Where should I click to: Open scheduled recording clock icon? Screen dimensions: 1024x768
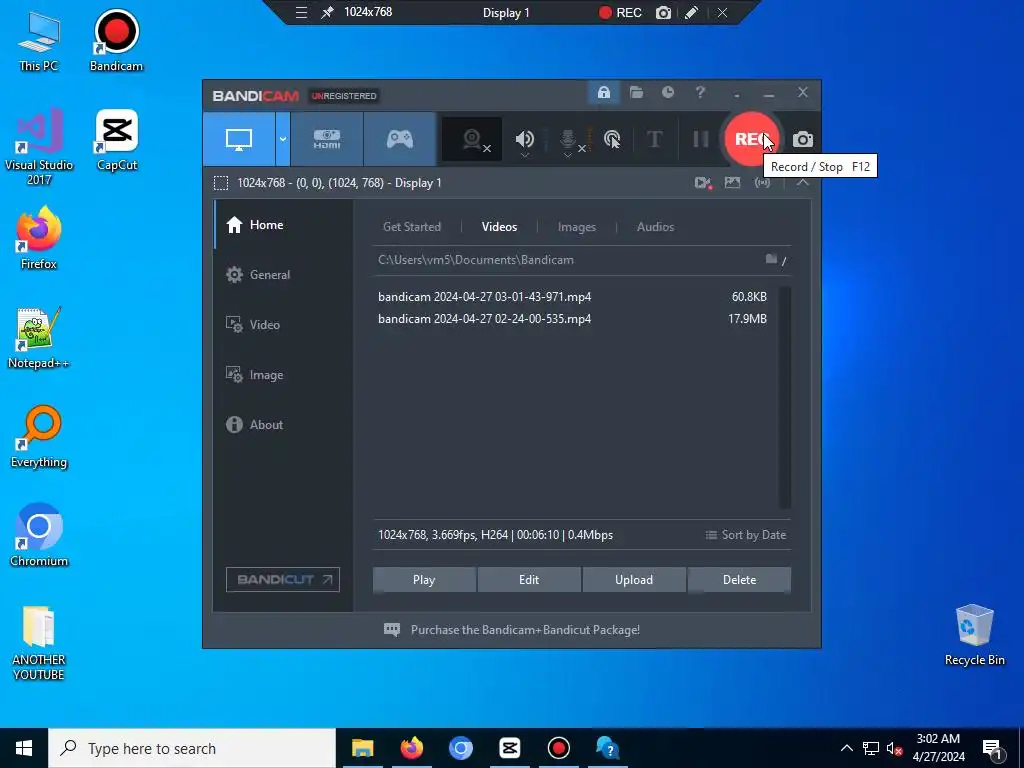click(x=667, y=93)
